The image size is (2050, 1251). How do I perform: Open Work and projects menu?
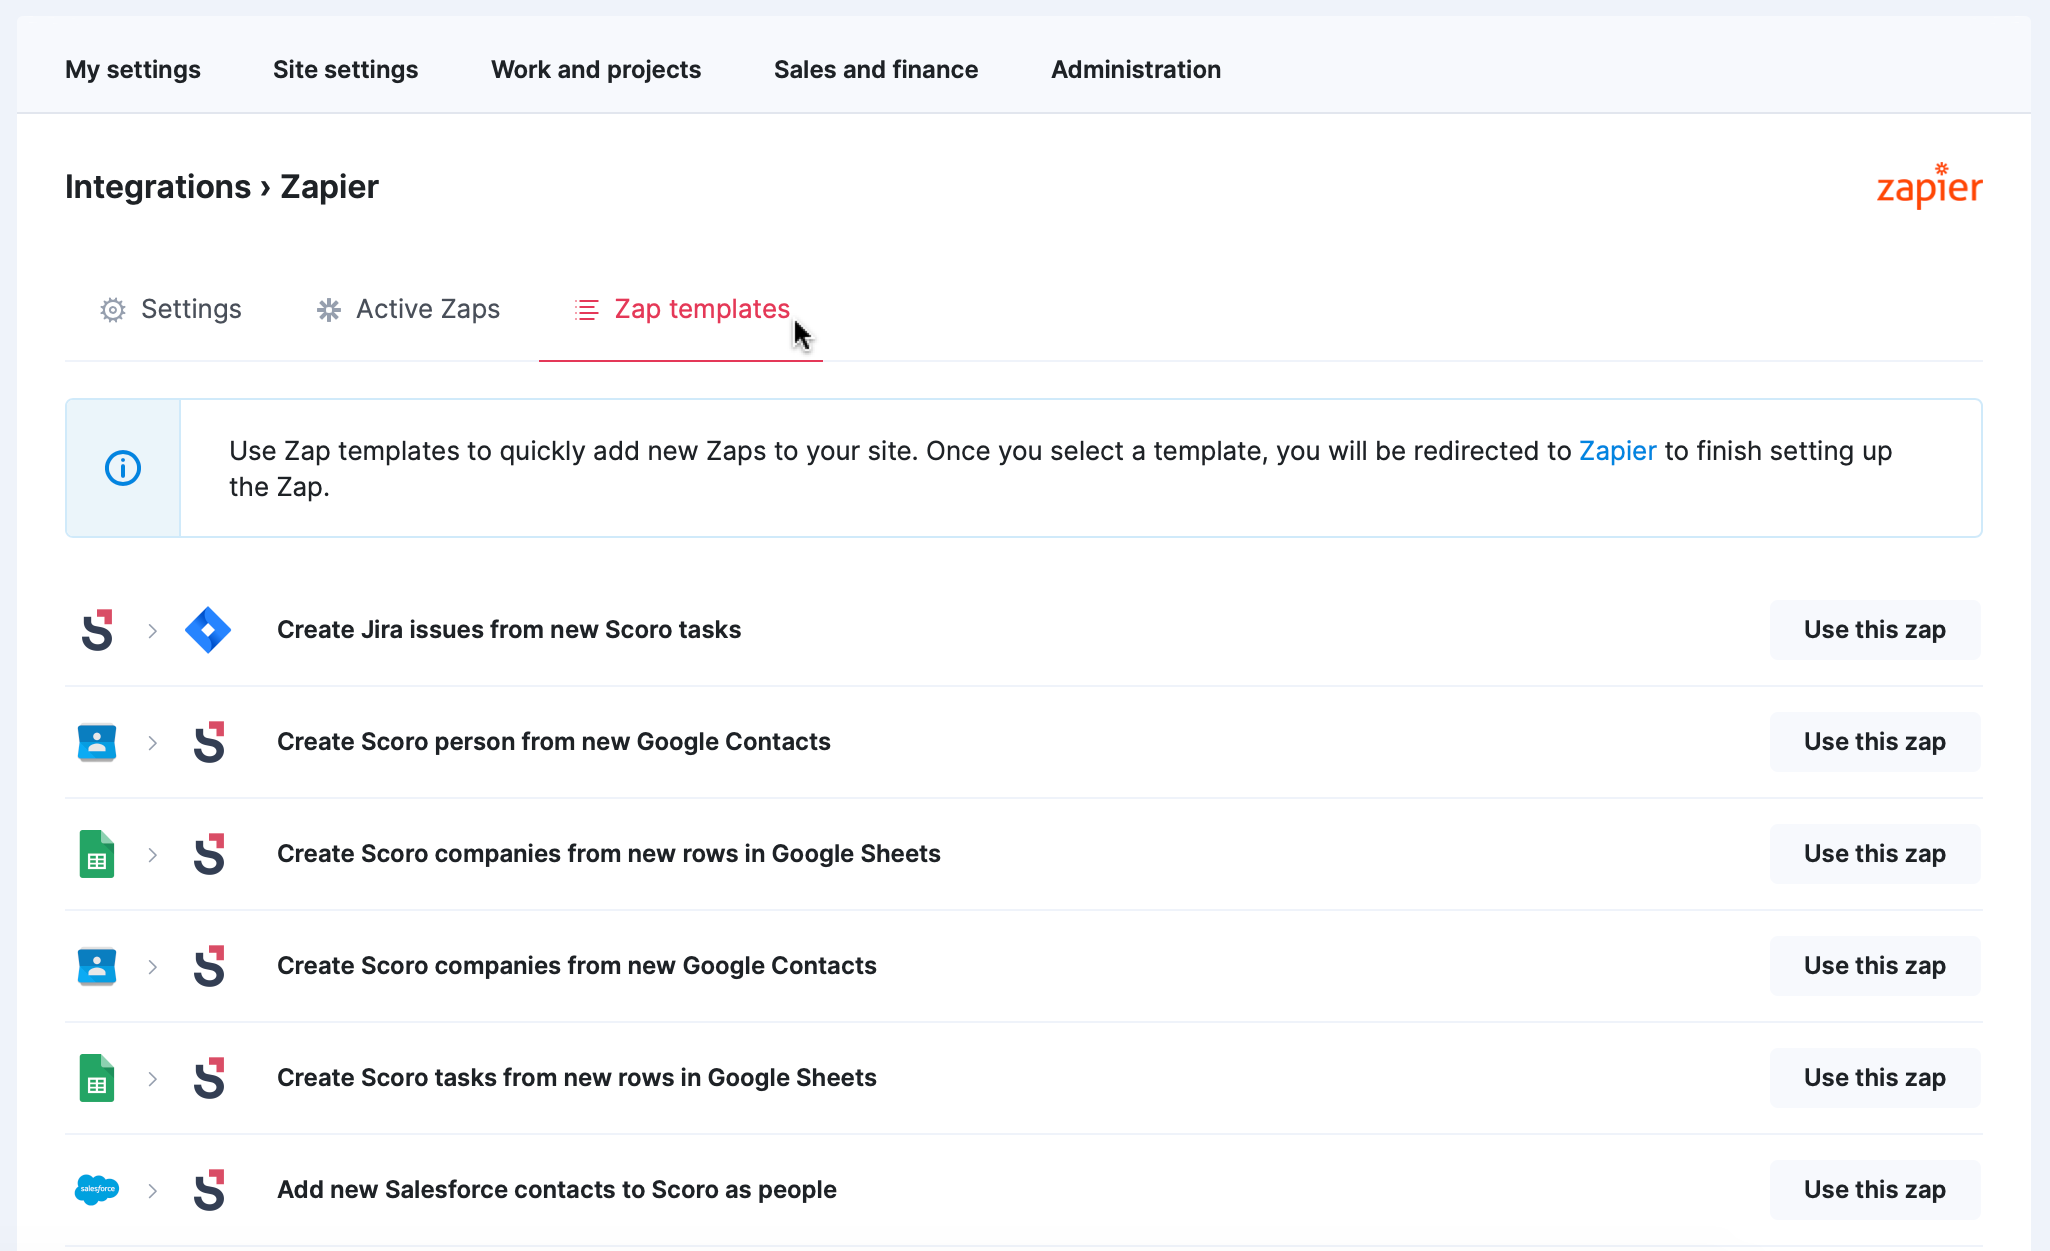[596, 69]
